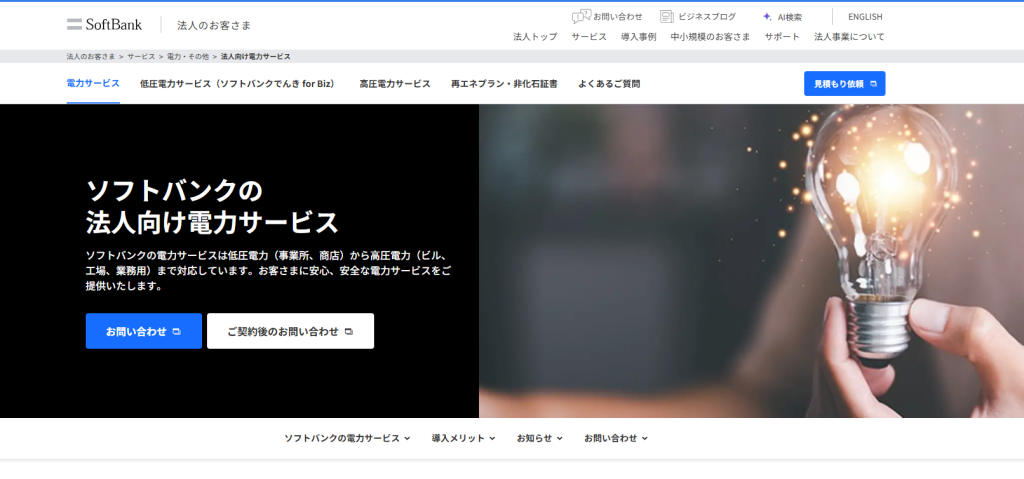Click hero description paragraph starting ソフトバンクの電力サービスは

point(268,270)
